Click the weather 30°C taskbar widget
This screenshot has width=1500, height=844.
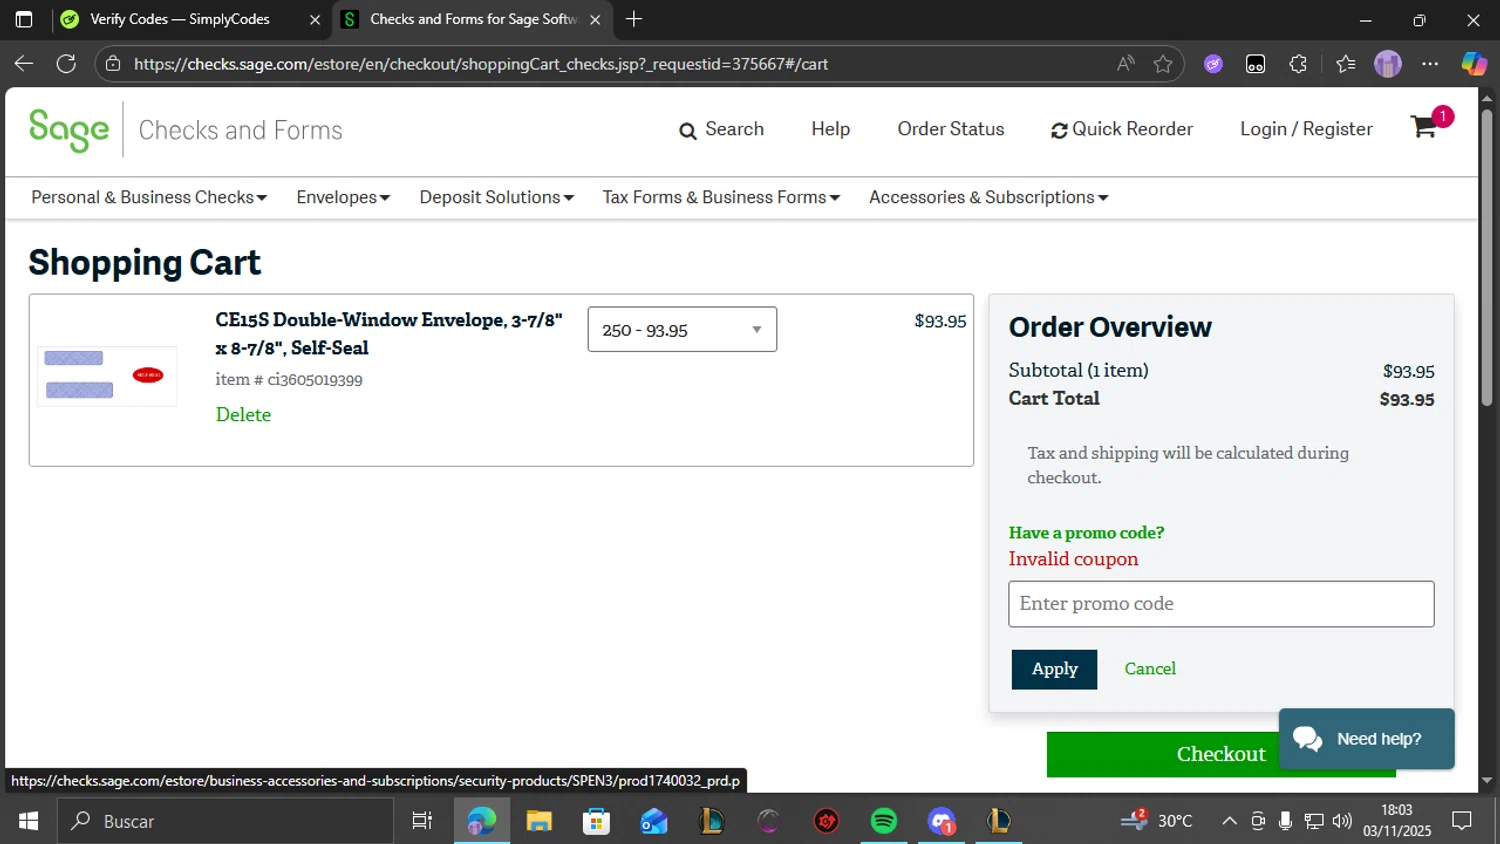coord(1156,821)
